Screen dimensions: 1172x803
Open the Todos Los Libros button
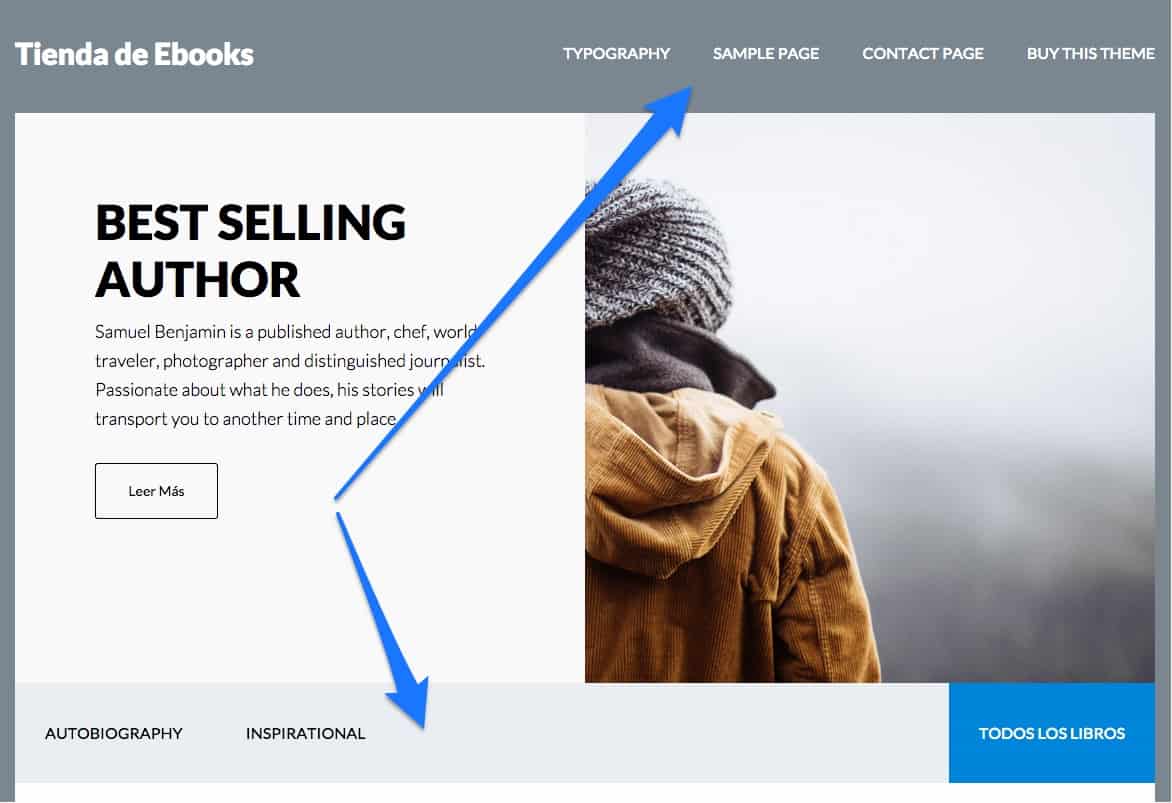coord(1052,733)
